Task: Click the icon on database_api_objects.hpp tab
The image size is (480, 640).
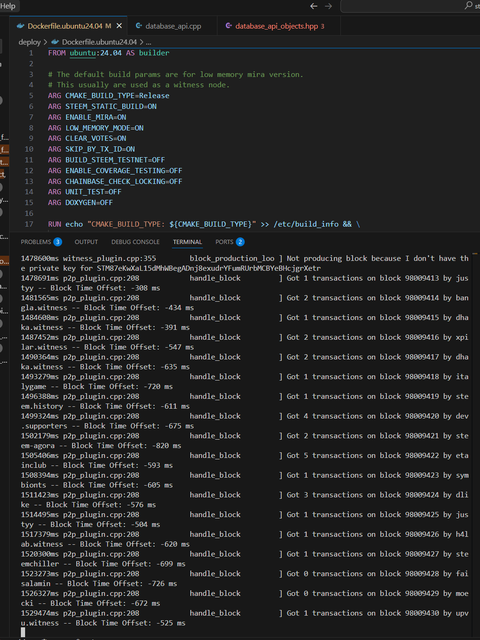Action: (229, 26)
